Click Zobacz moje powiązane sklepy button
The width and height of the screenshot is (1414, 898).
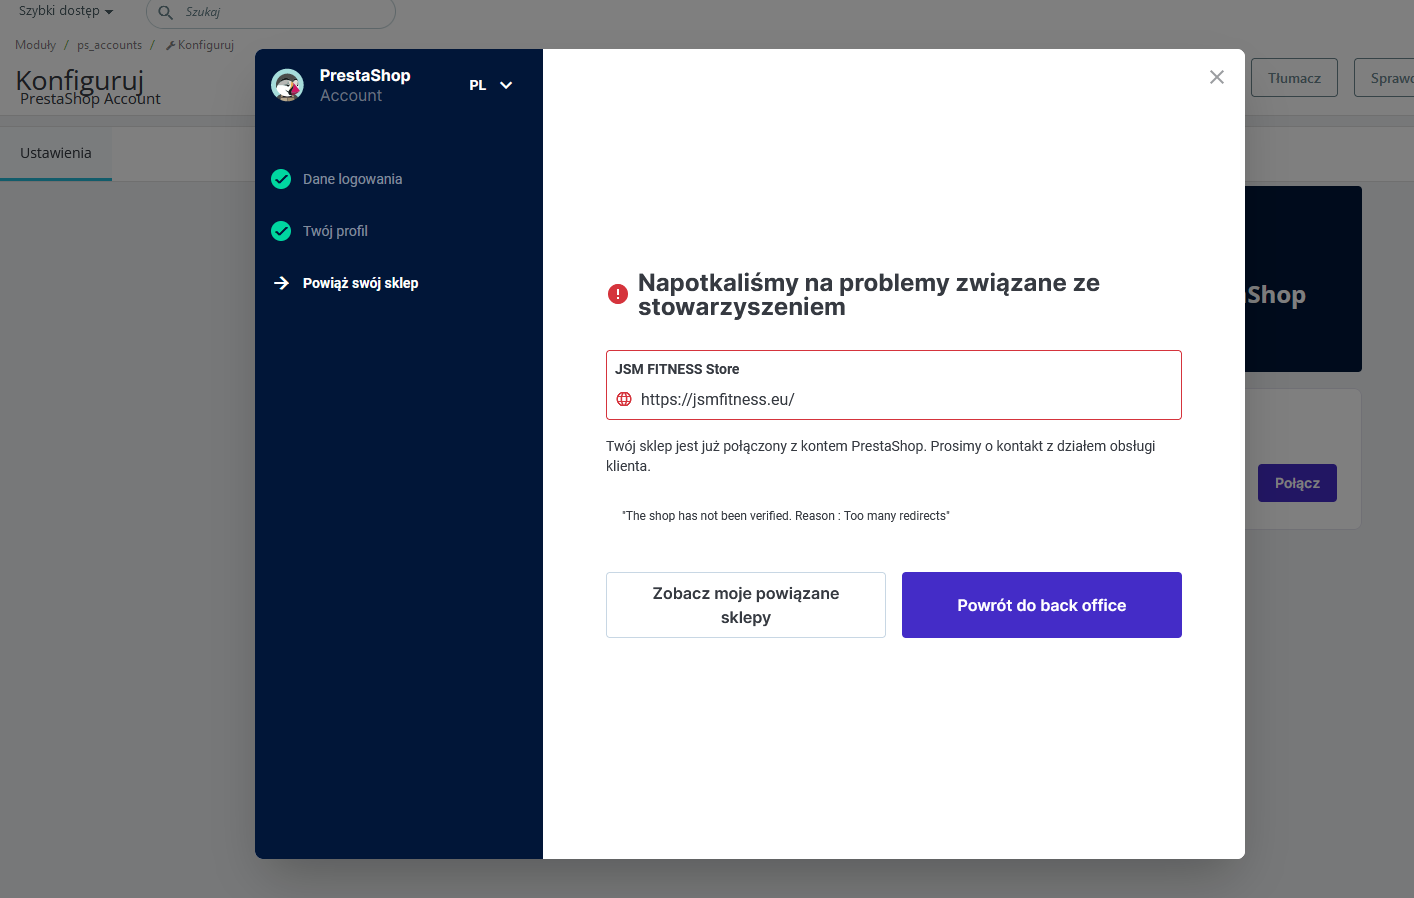tap(746, 605)
